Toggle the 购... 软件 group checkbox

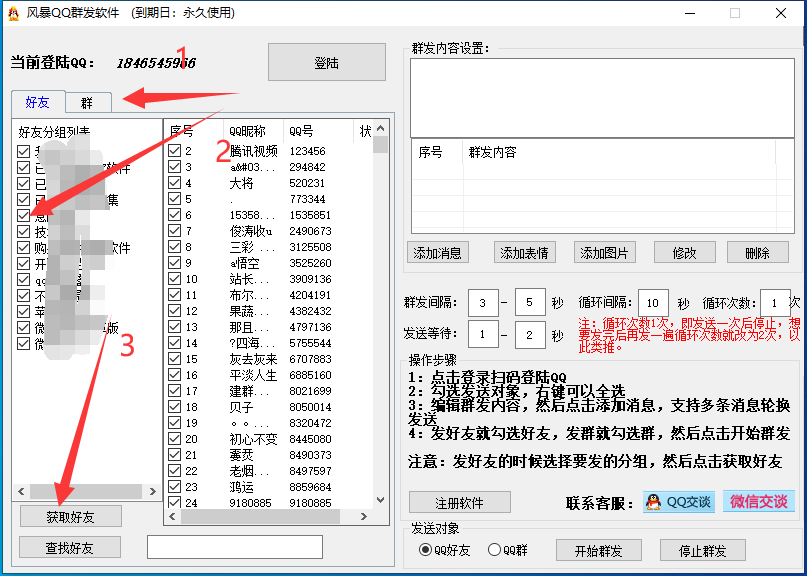click(23, 248)
